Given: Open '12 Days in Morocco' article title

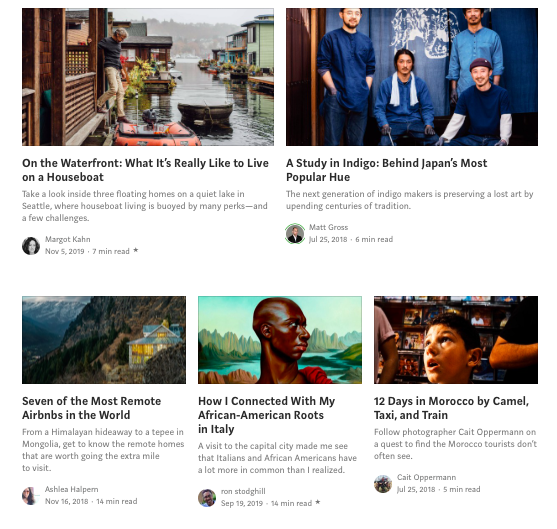Looking at the screenshot, I should pyautogui.click(x=451, y=408).
